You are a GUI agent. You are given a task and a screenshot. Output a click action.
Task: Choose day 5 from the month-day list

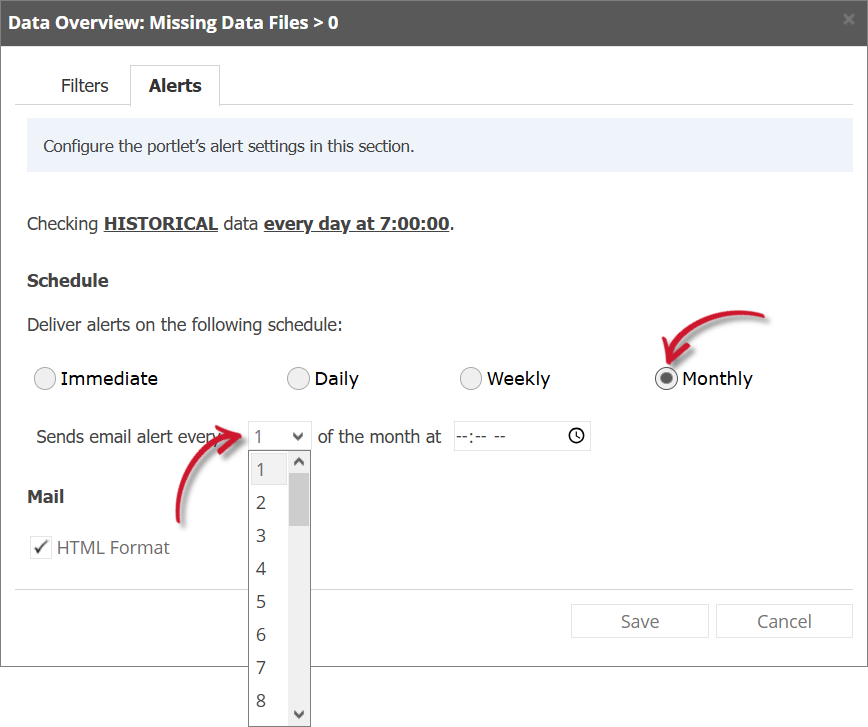[261, 601]
